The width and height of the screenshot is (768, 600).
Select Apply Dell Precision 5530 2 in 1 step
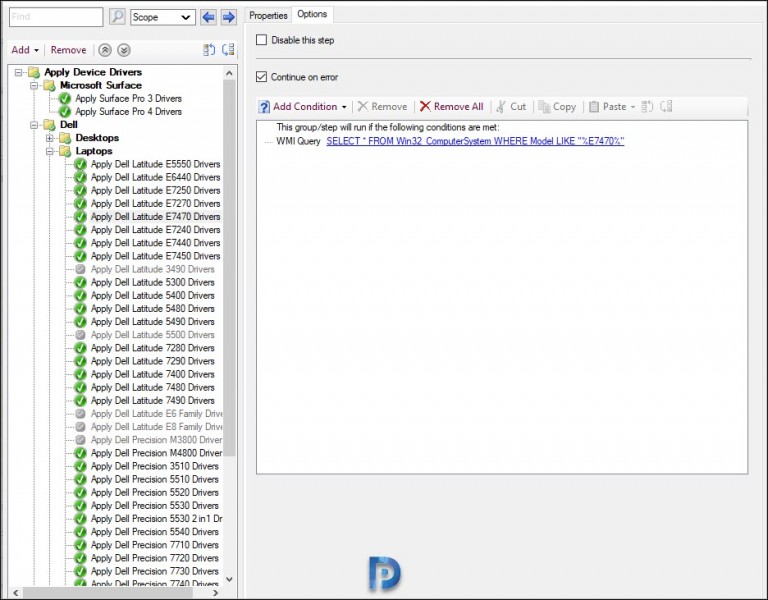(x=156, y=519)
